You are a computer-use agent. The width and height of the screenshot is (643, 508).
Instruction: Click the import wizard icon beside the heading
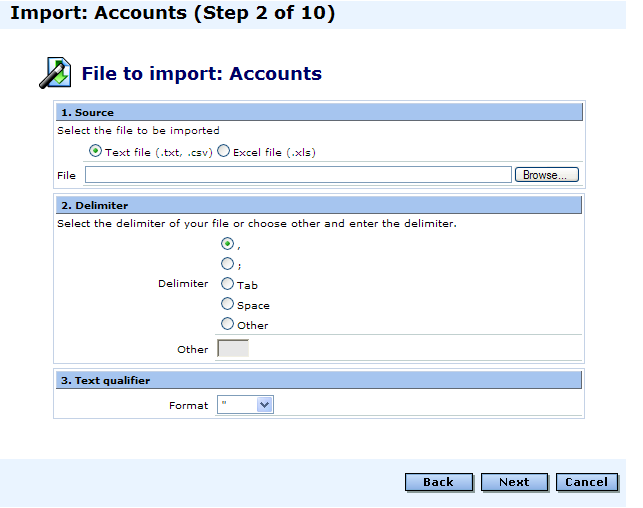55,73
